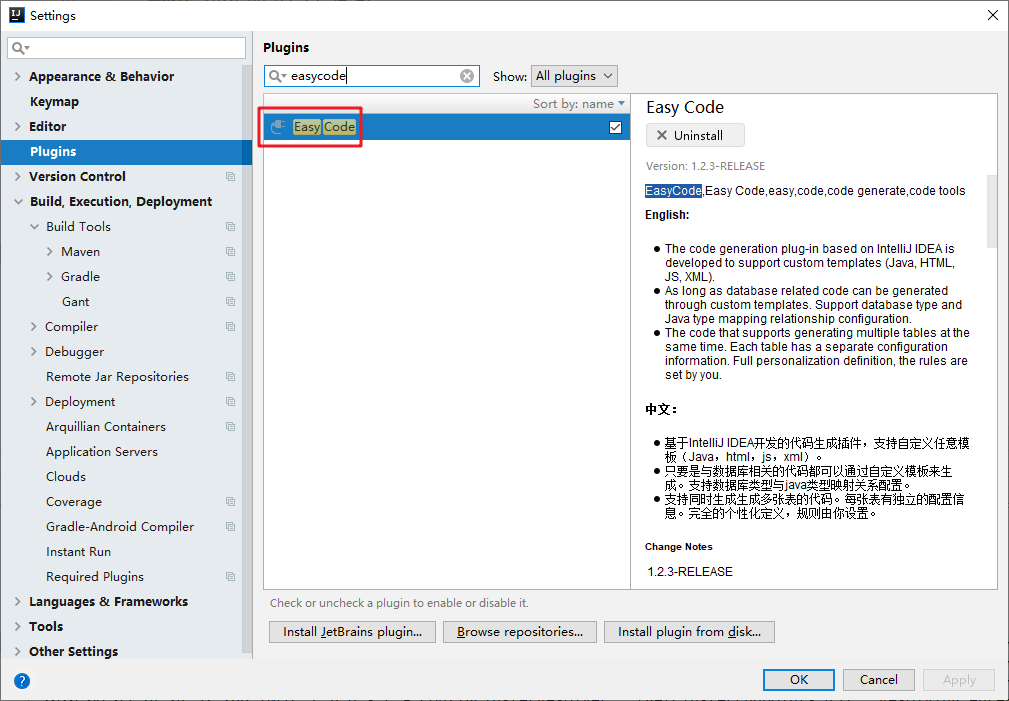Click project-level icon beside Remote Jar Repositories

point(230,377)
